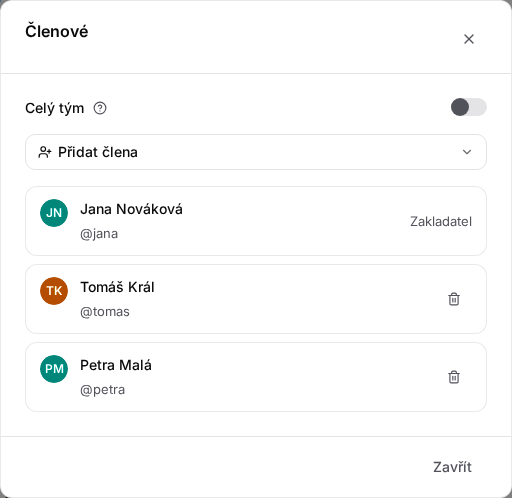512x498 pixels.
Task: Click the Celý tým label text
Action: pyautogui.click(x=55, y=109)
